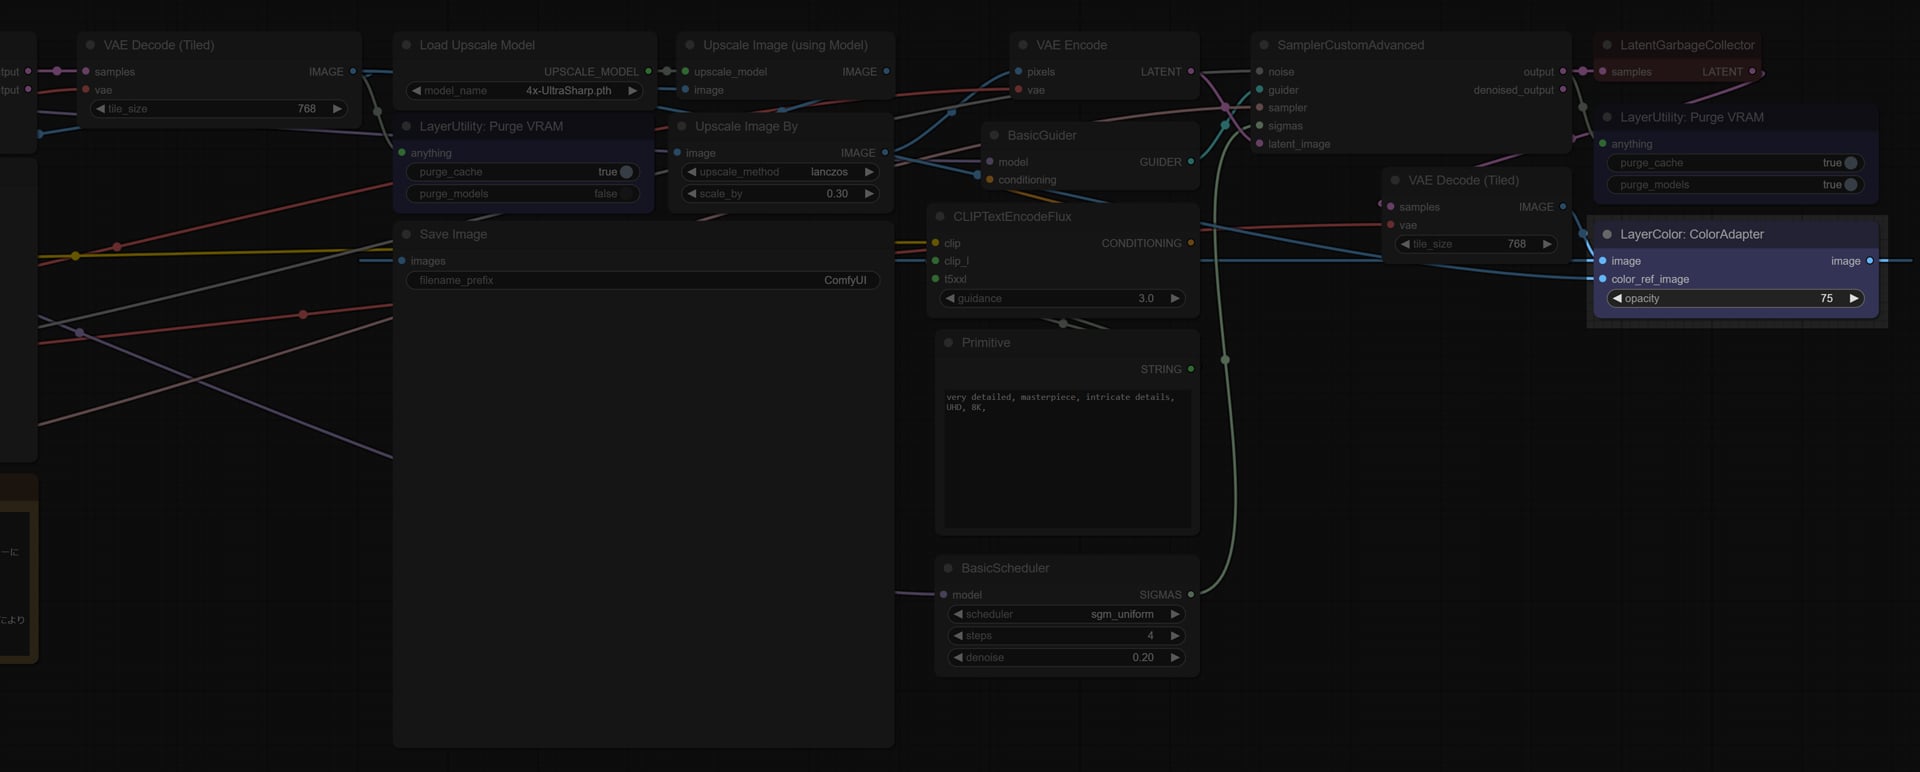Collapse the Save Image node using its dot
1920x772 pixels.
pos(406,234)
